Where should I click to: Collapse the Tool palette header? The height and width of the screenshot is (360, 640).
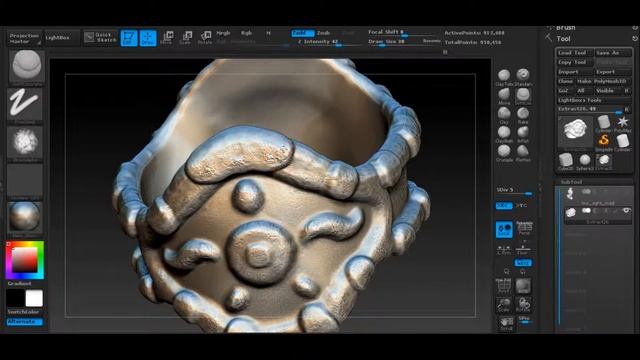(563, 39)
